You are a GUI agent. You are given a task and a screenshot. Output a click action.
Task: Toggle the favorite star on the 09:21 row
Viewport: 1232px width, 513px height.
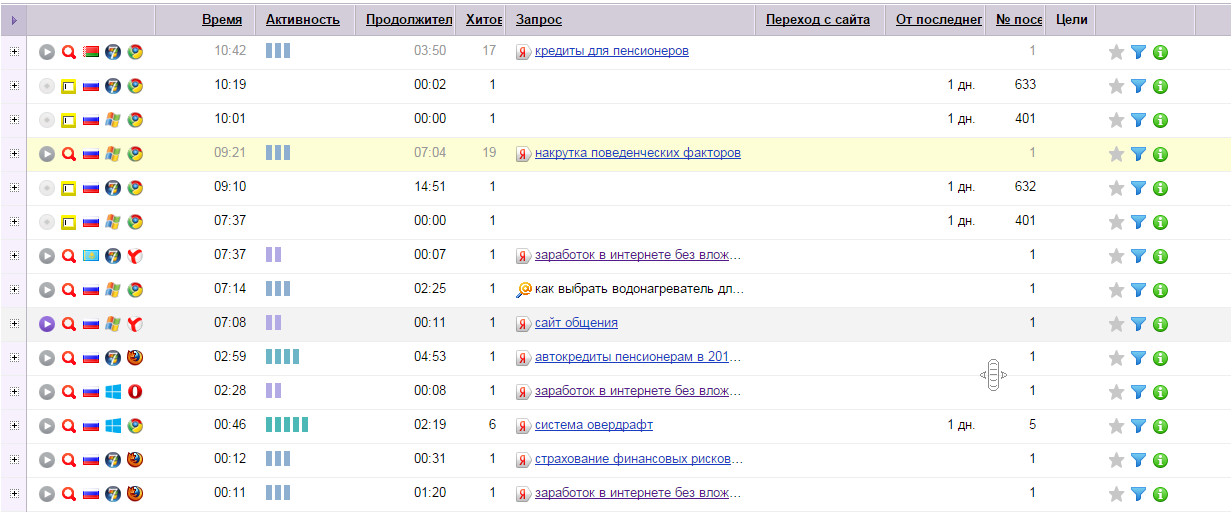(x=1117, y=154)
